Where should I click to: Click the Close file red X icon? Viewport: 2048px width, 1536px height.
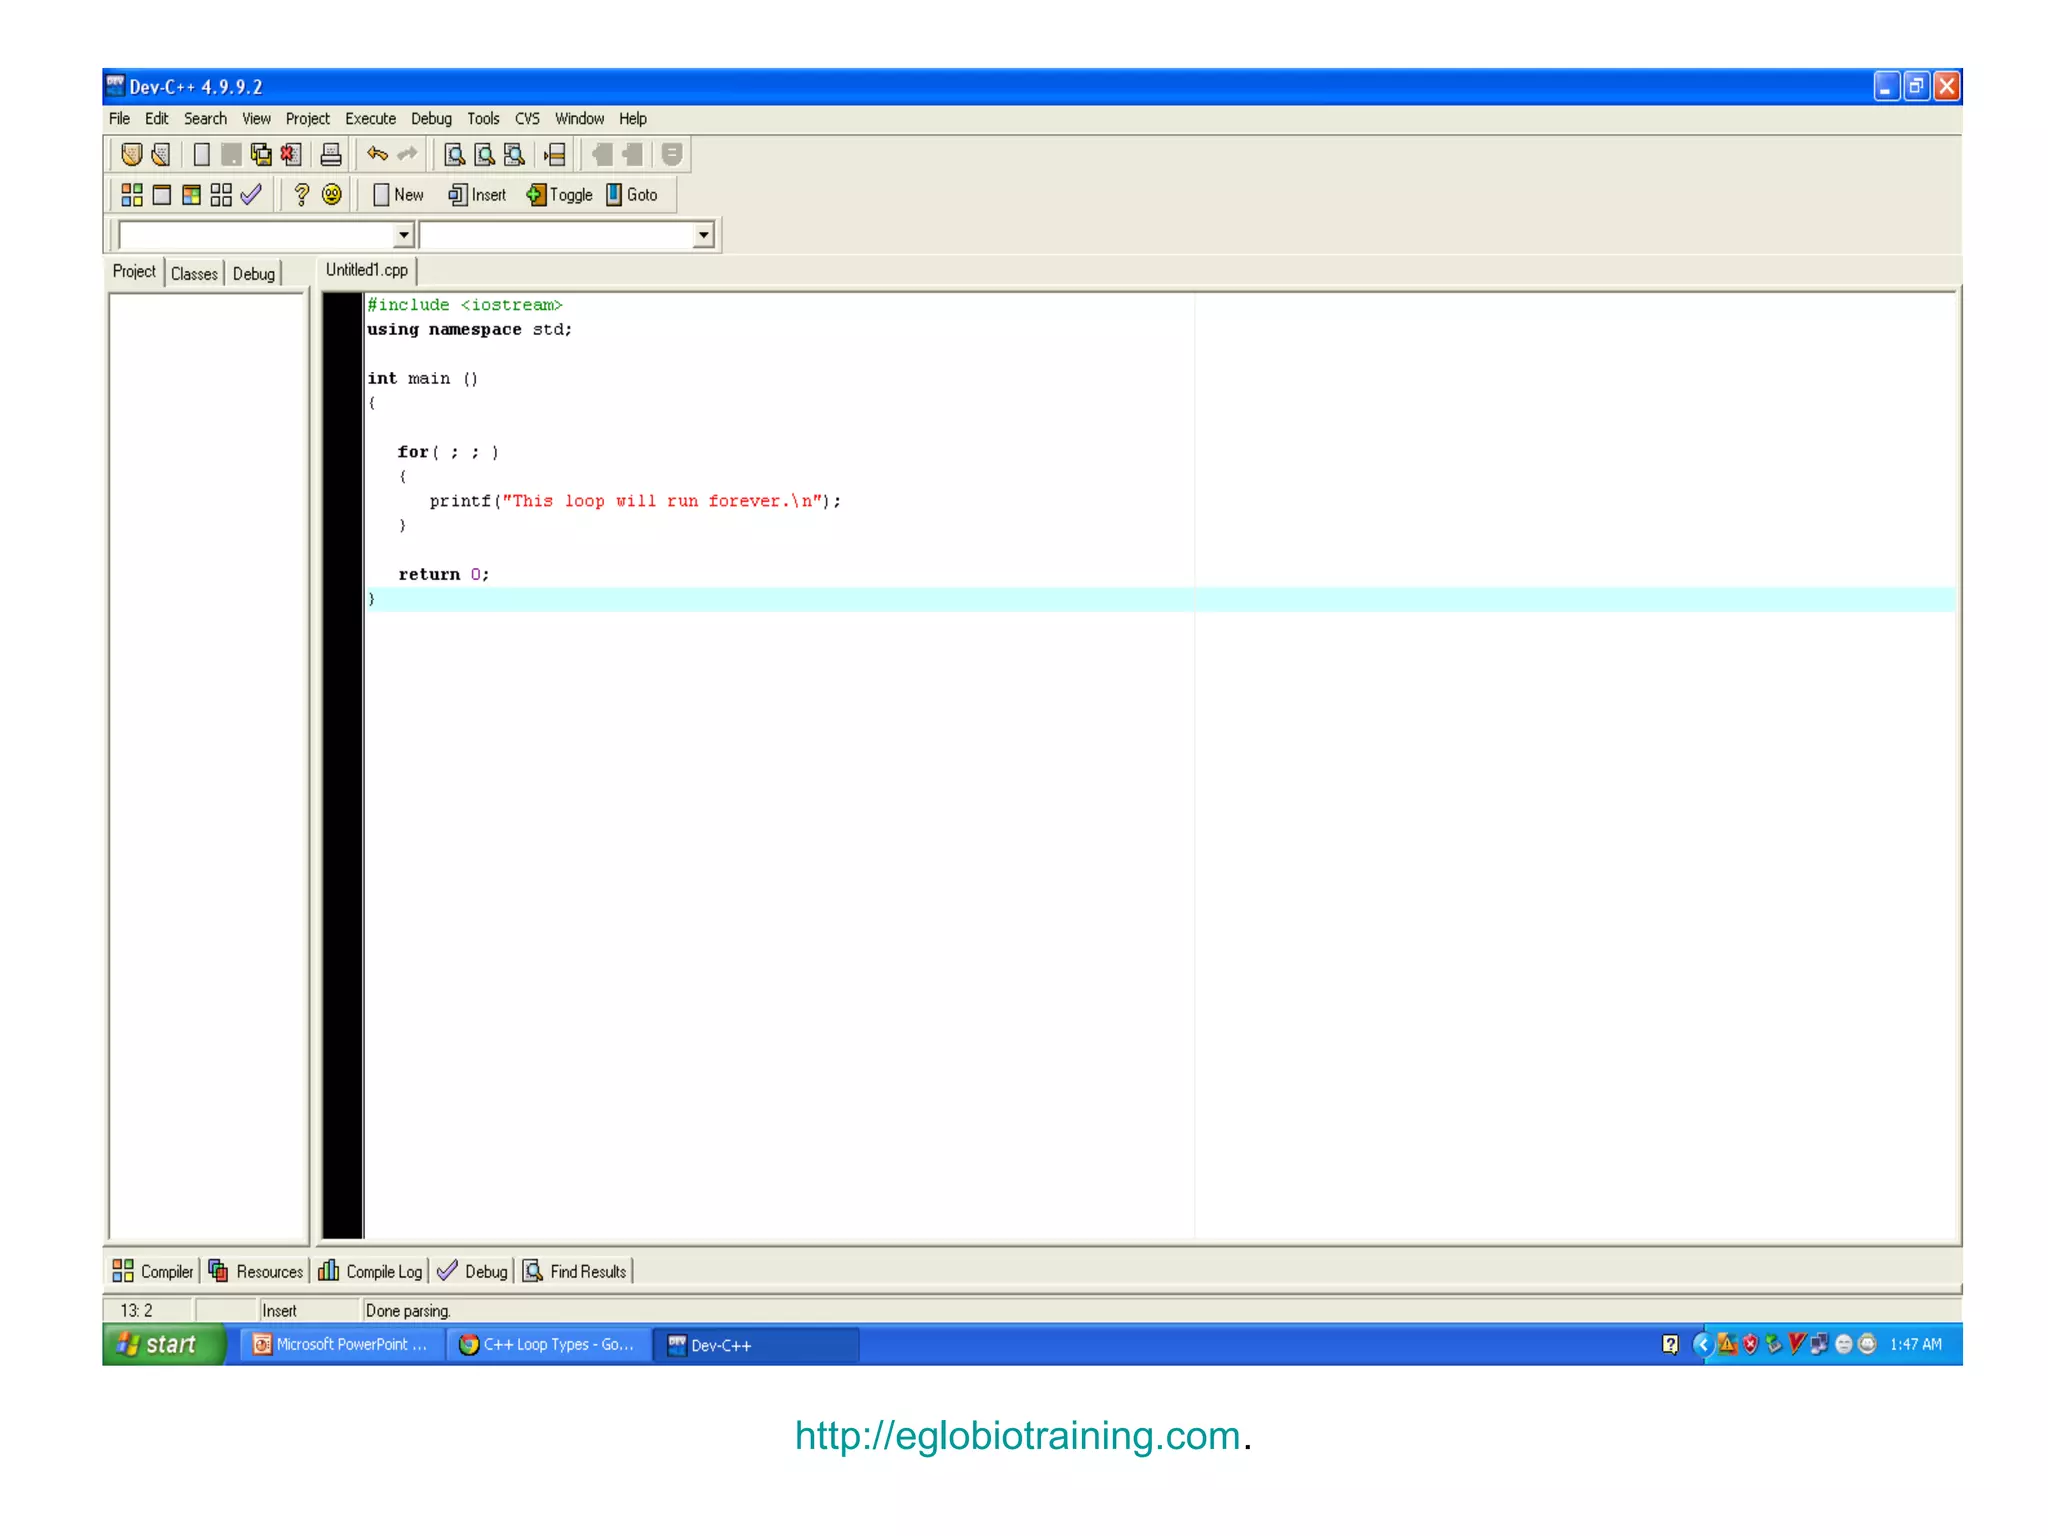tap(291, 155)
